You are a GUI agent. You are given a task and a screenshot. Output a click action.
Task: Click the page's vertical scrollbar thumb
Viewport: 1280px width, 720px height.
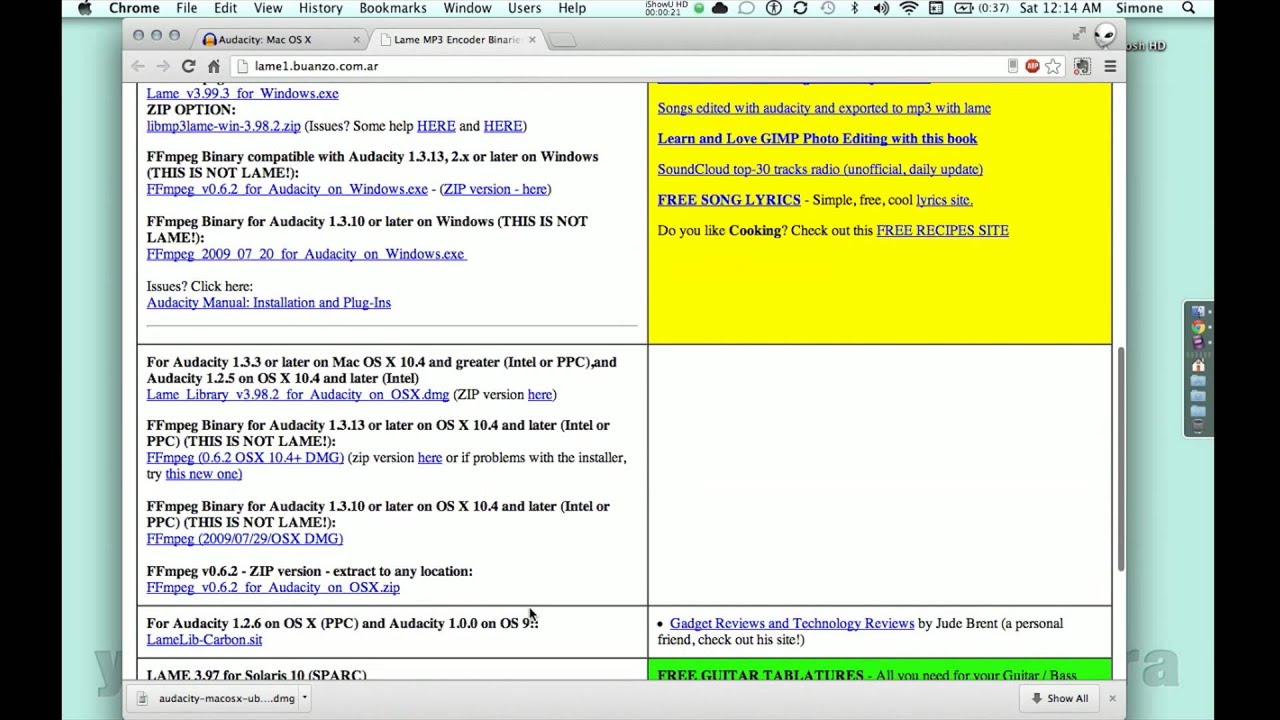pyautogui.click(x=1119, y=458)
